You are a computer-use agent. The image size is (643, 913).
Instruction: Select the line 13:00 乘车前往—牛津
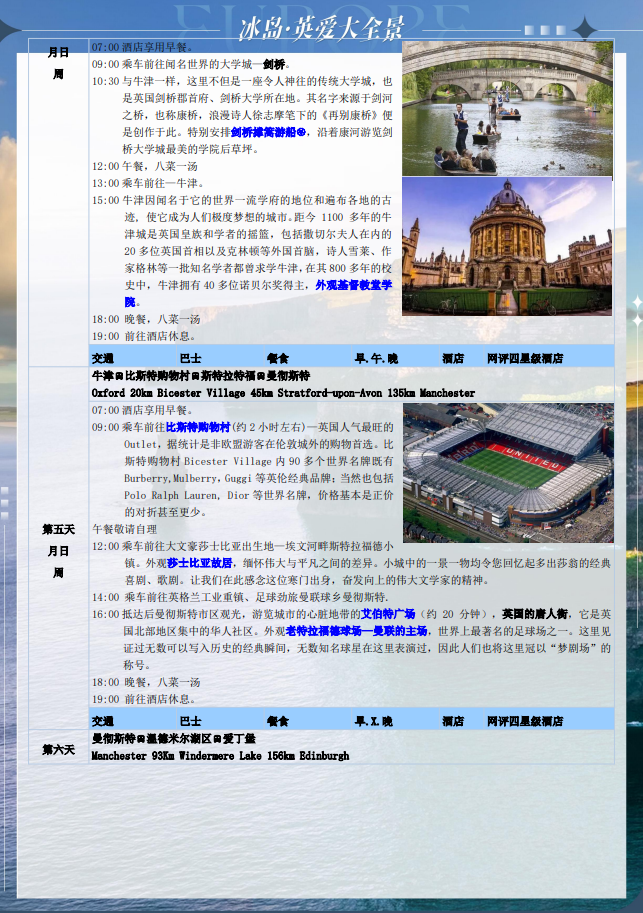tap(148, 183)
